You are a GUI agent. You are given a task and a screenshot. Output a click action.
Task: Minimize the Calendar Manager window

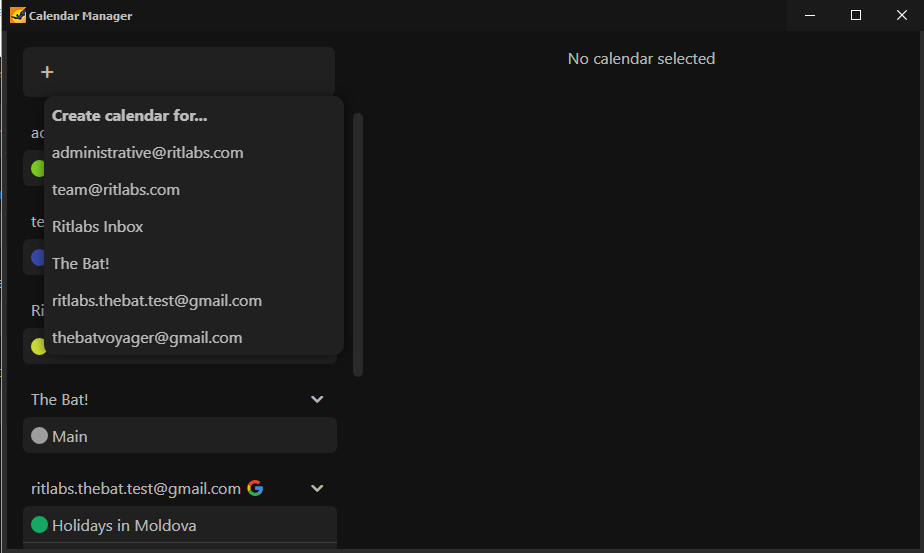tap(810, 15)
